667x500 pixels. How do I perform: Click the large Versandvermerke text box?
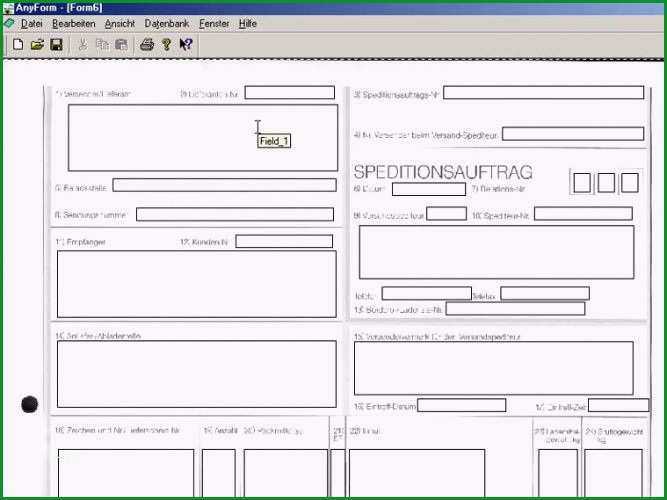point(493,368)
